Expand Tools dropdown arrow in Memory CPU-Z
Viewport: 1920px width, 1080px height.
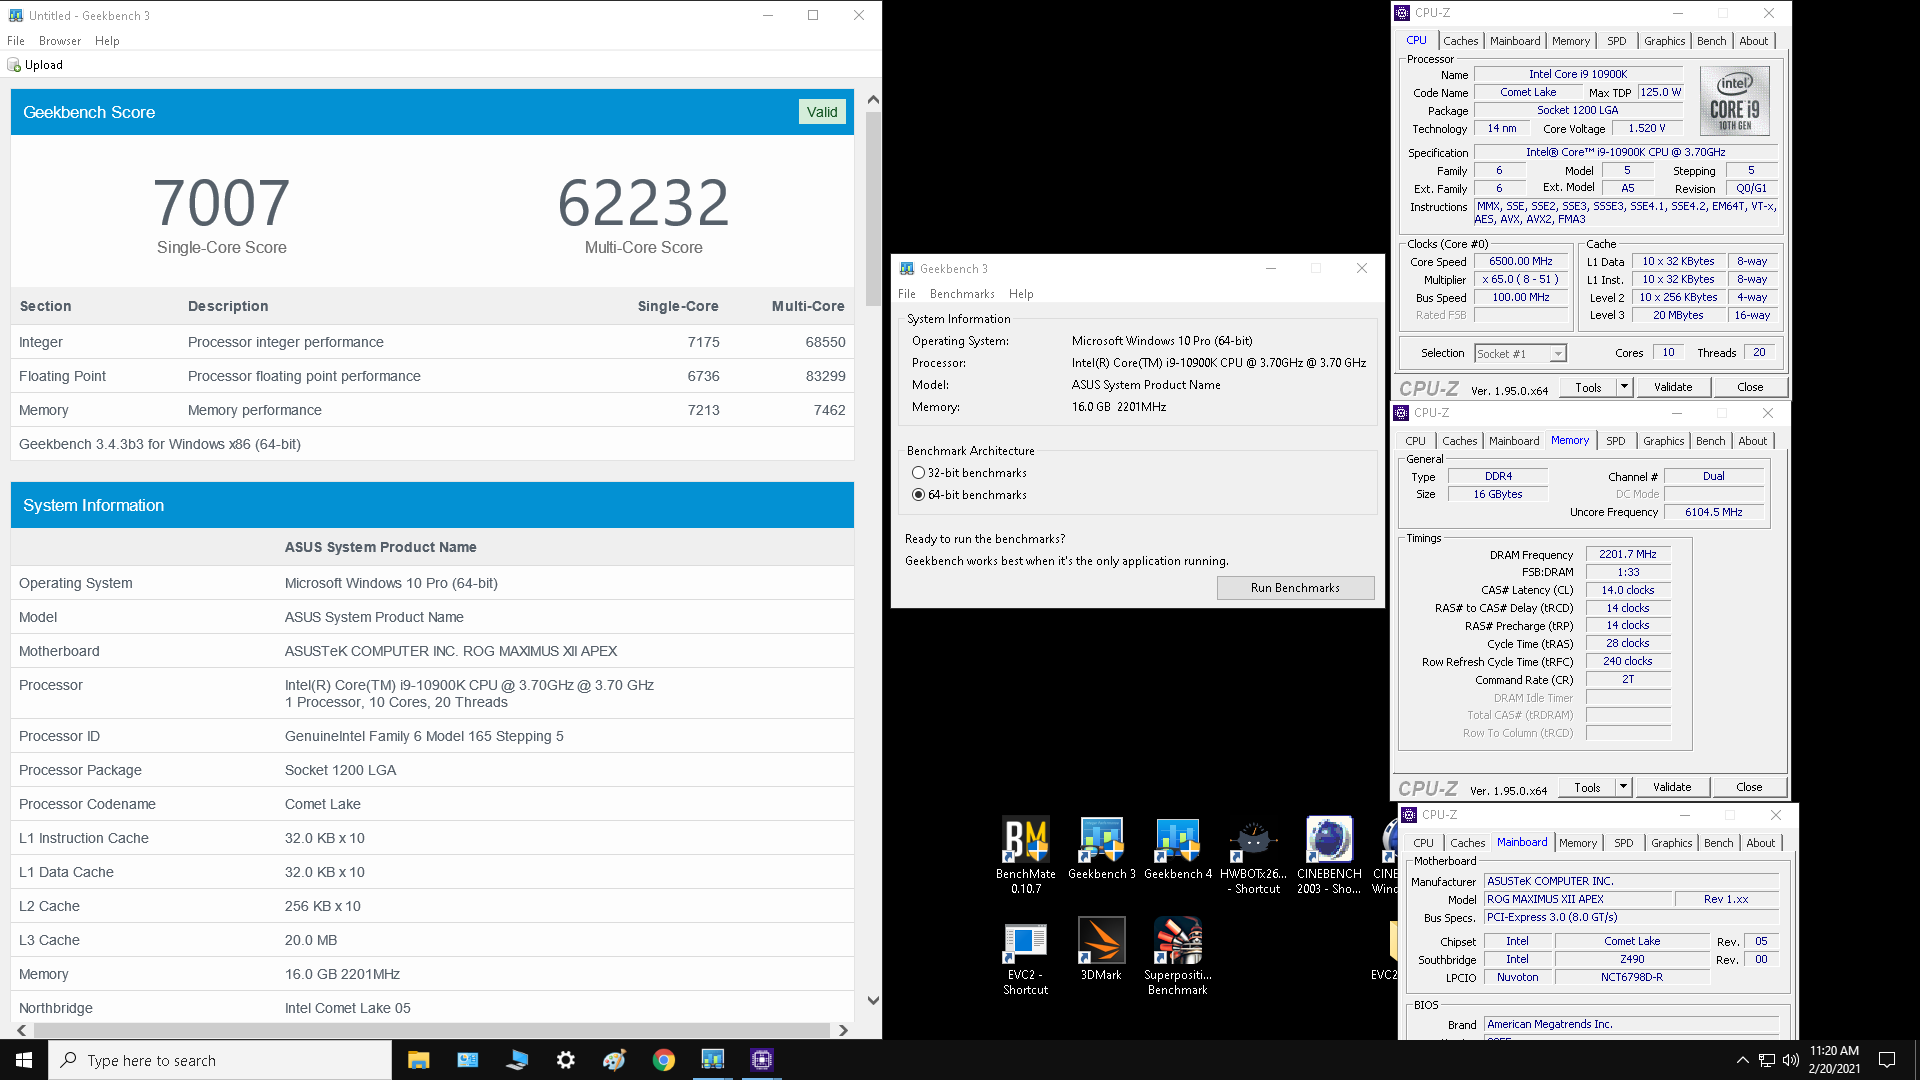[x=1623, y=787]
